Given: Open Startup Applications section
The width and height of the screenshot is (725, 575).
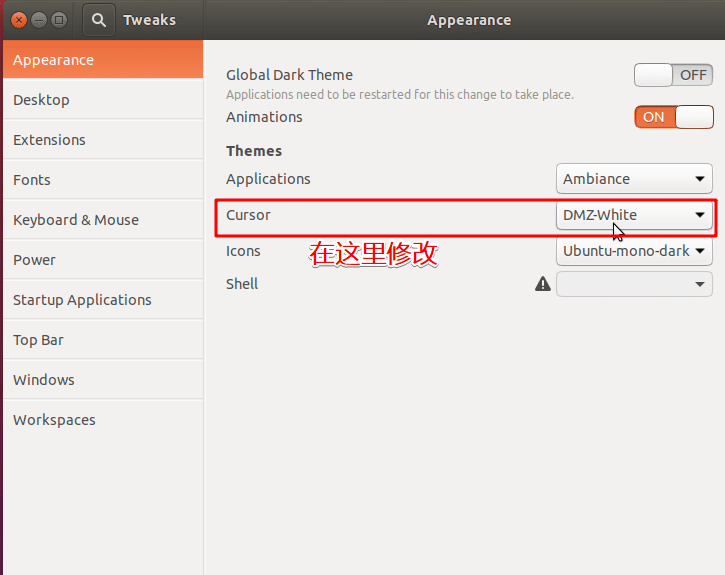Looking at the screenshot, I should pos(103,300).
